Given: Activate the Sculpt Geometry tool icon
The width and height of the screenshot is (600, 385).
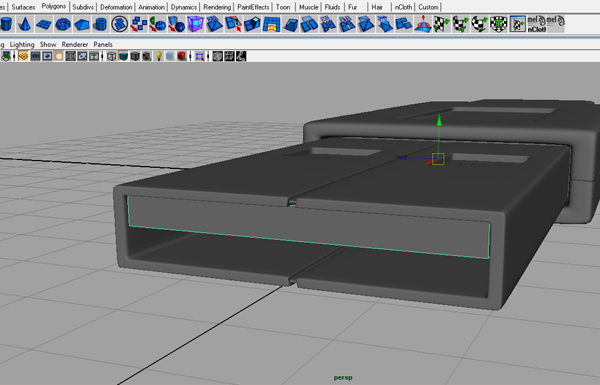Looking at the screenshot, I should (x=423, y=24).
